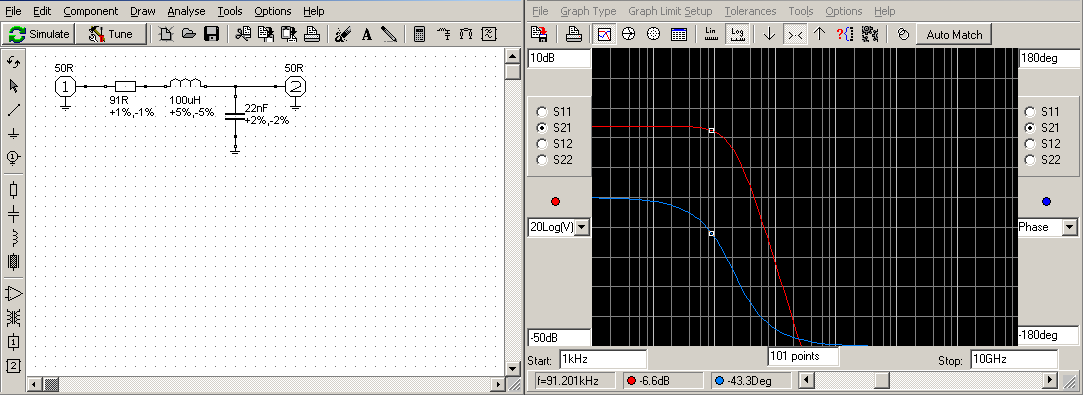Show tabular results view
The width and height of the screenshot is (1083, 395).
point(679,34)
